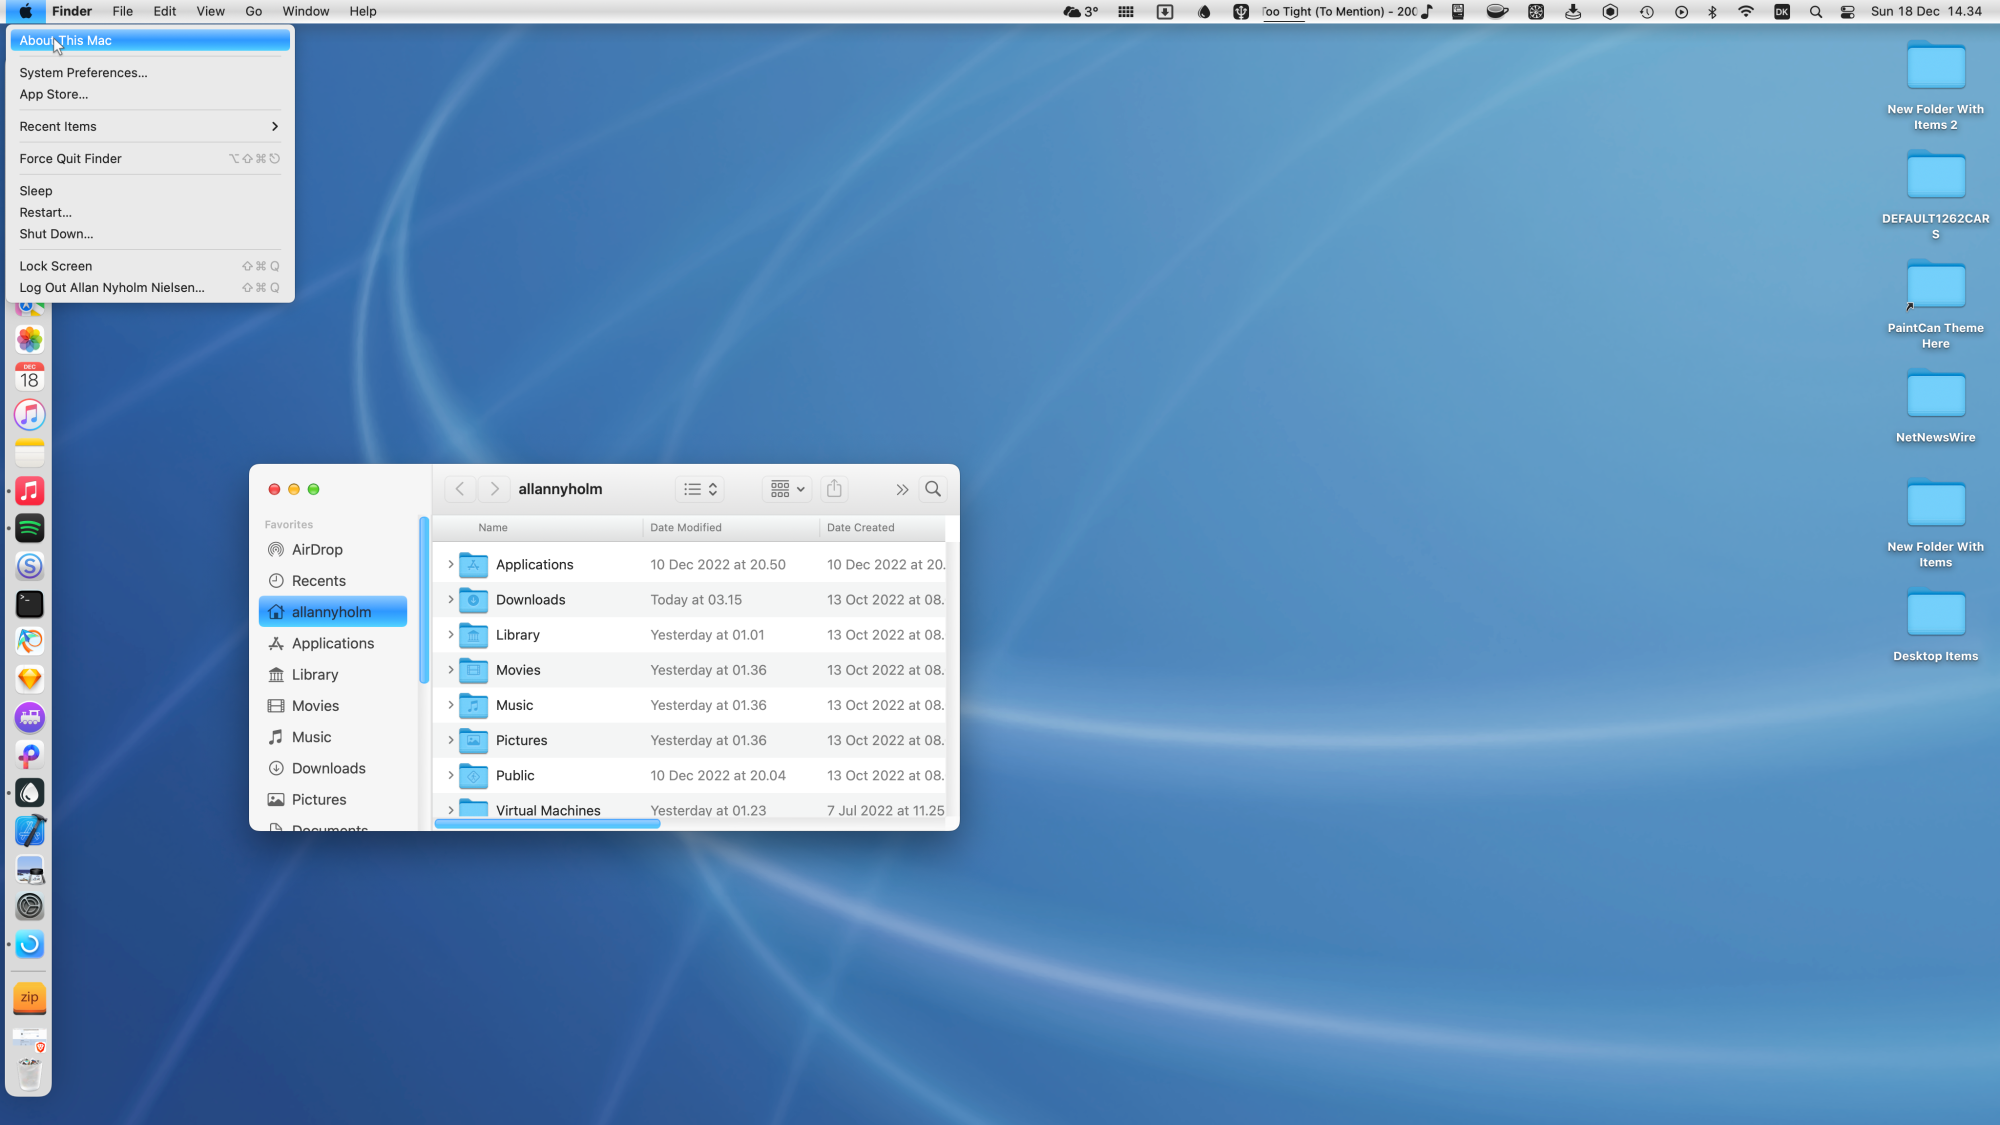This screenshot has width=2000, height=1125.
Task: Click the Finder search magnifier icon
Action: 933,489
